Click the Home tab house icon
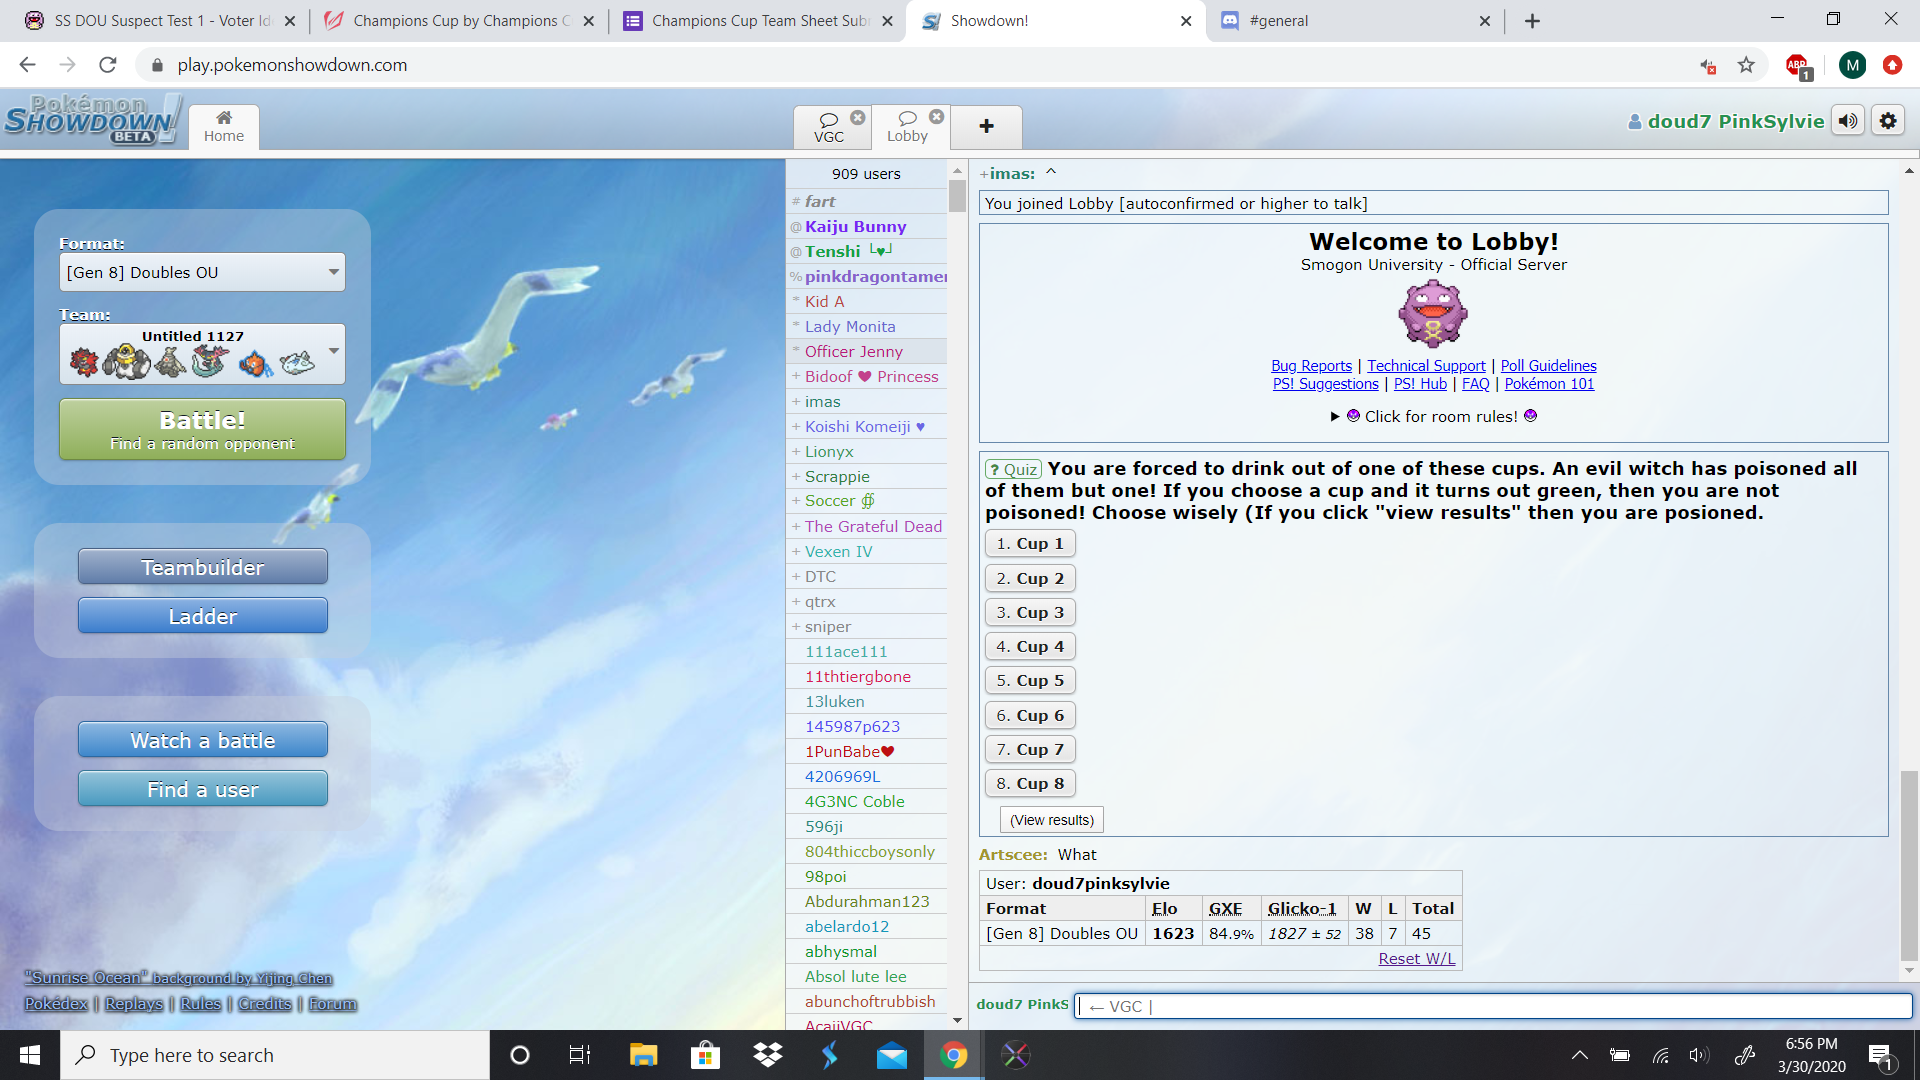 point(224,118)
